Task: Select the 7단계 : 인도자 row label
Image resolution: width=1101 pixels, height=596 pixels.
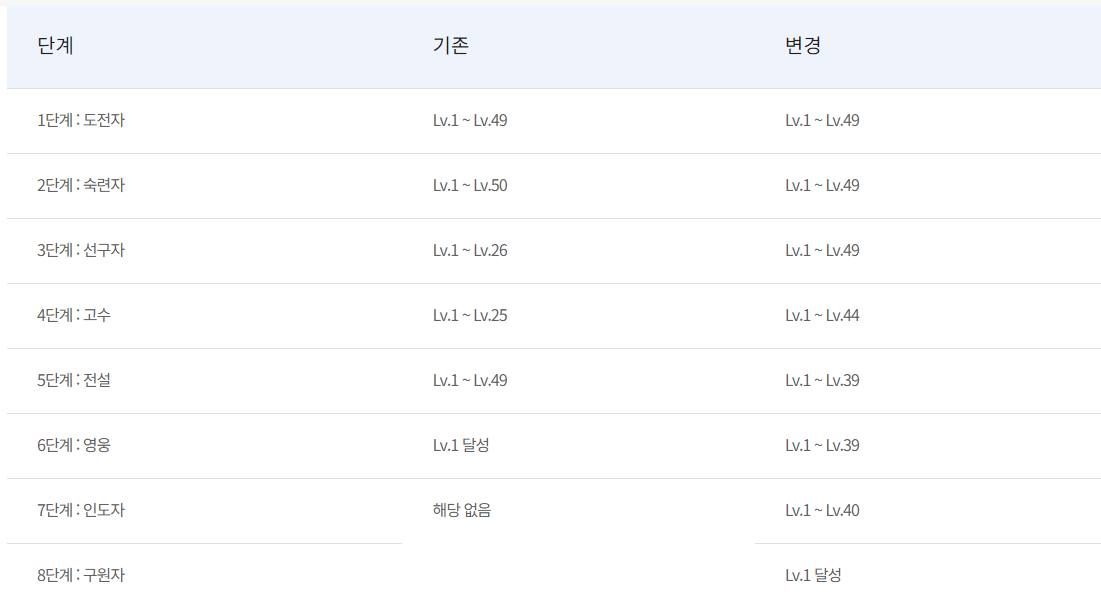Action: 81,510
